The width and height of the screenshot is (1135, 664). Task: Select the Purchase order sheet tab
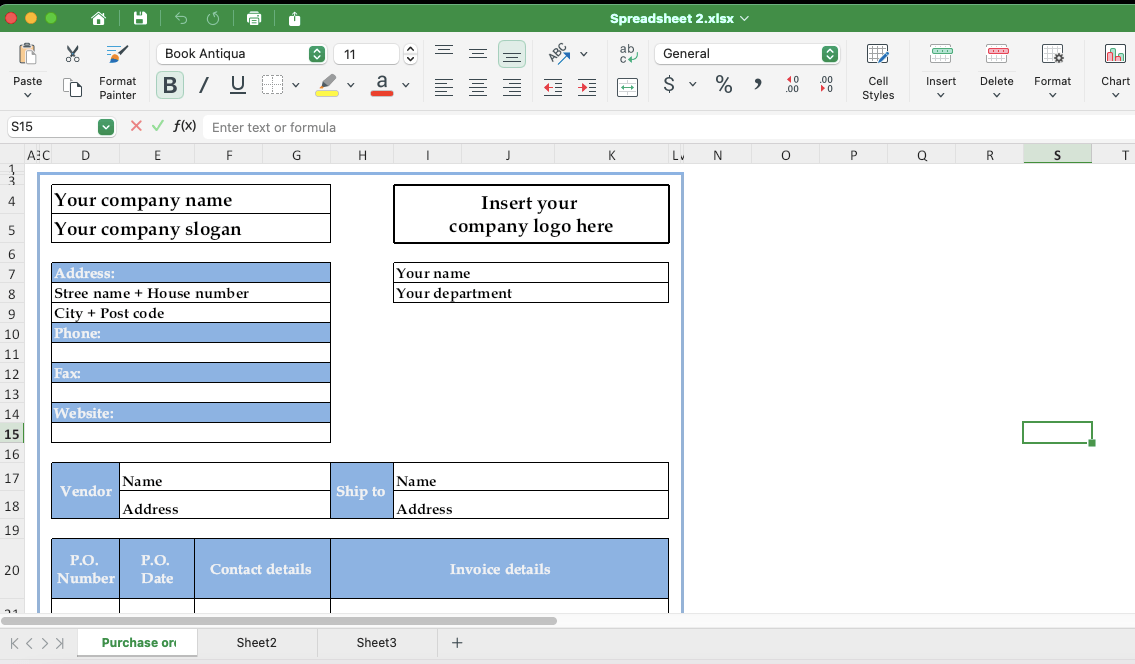click(x=138, y=642)
